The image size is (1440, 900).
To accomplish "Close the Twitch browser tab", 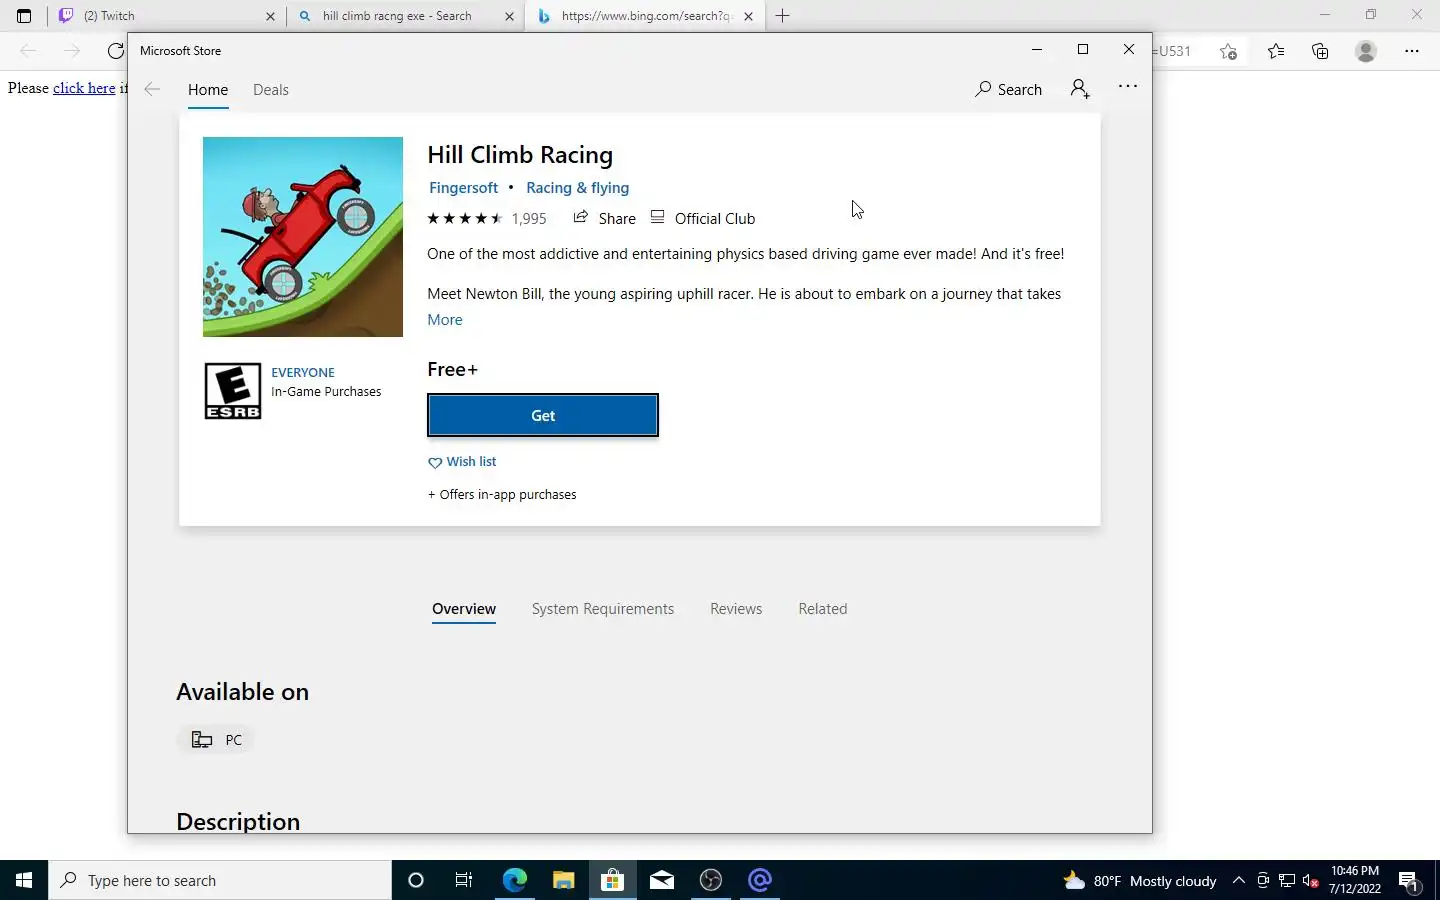I will (x=270, y=16).
